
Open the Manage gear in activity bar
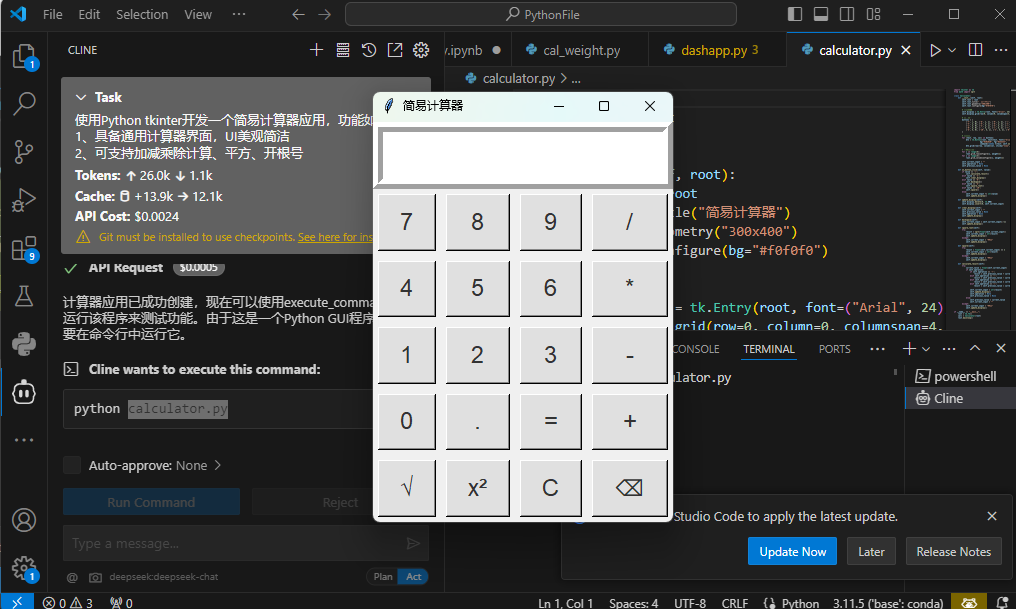click(24, 568)
